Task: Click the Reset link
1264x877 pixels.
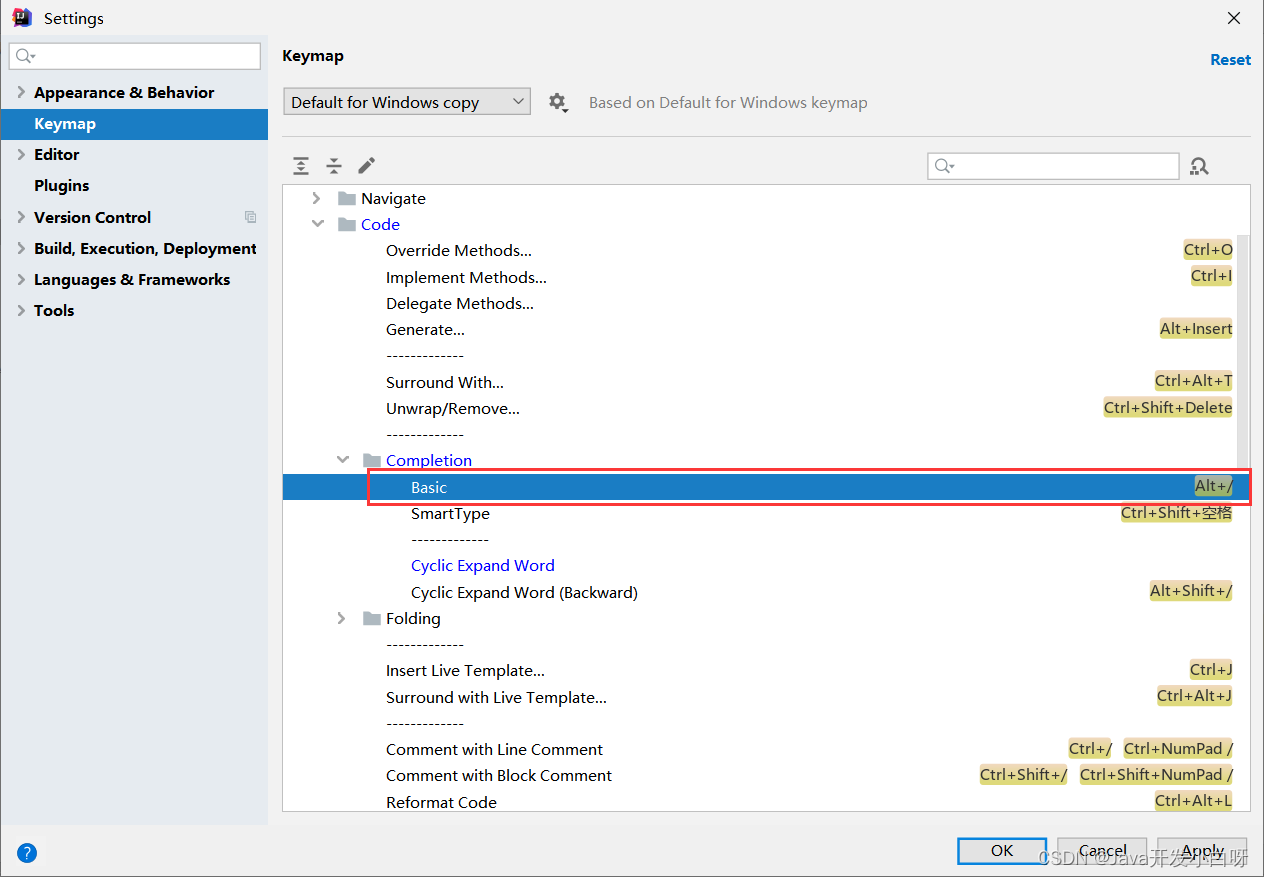Action: click(x=1230, y=59)
